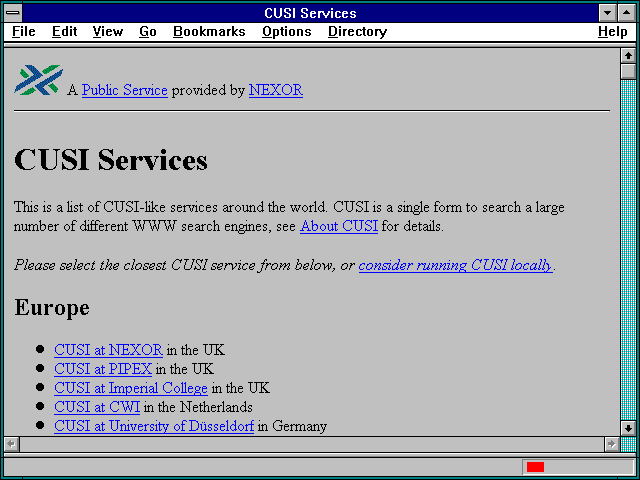The width and height of the screenshot is (640, 480).
Task: Click the vertical scrollbar down arrow
Action: 628,429
